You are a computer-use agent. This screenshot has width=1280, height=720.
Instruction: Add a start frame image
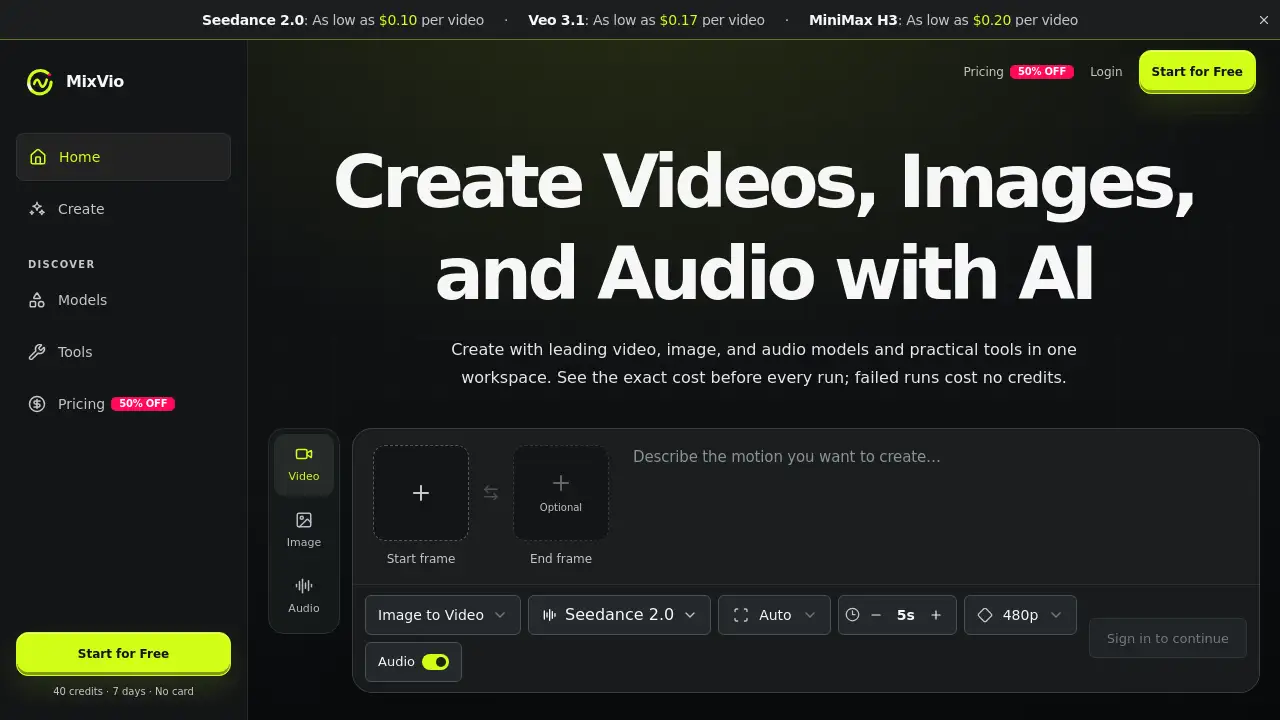(421, 493)
